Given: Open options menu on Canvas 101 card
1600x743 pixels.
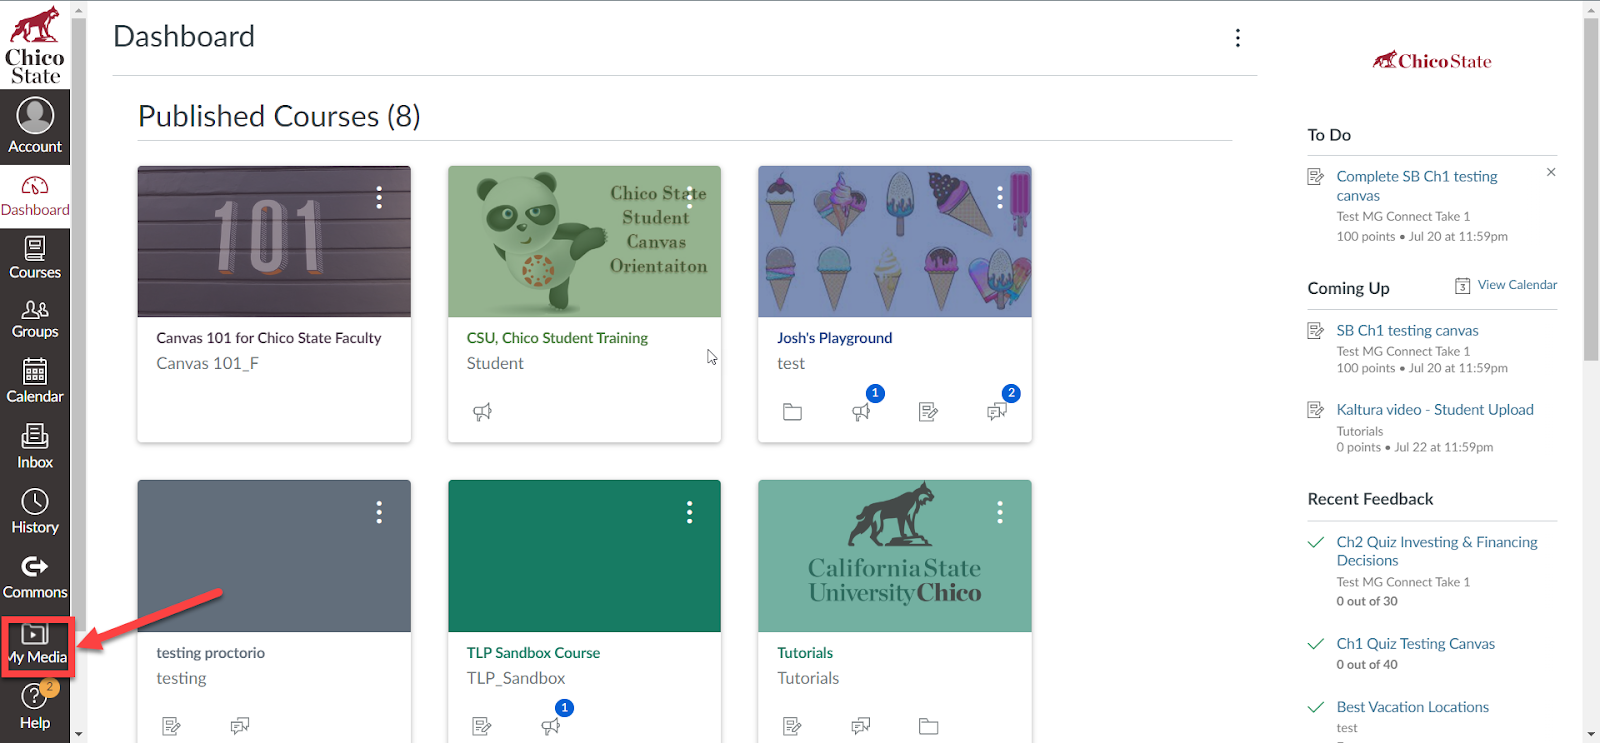Looking at the screenshot, I should pos(379,198).
